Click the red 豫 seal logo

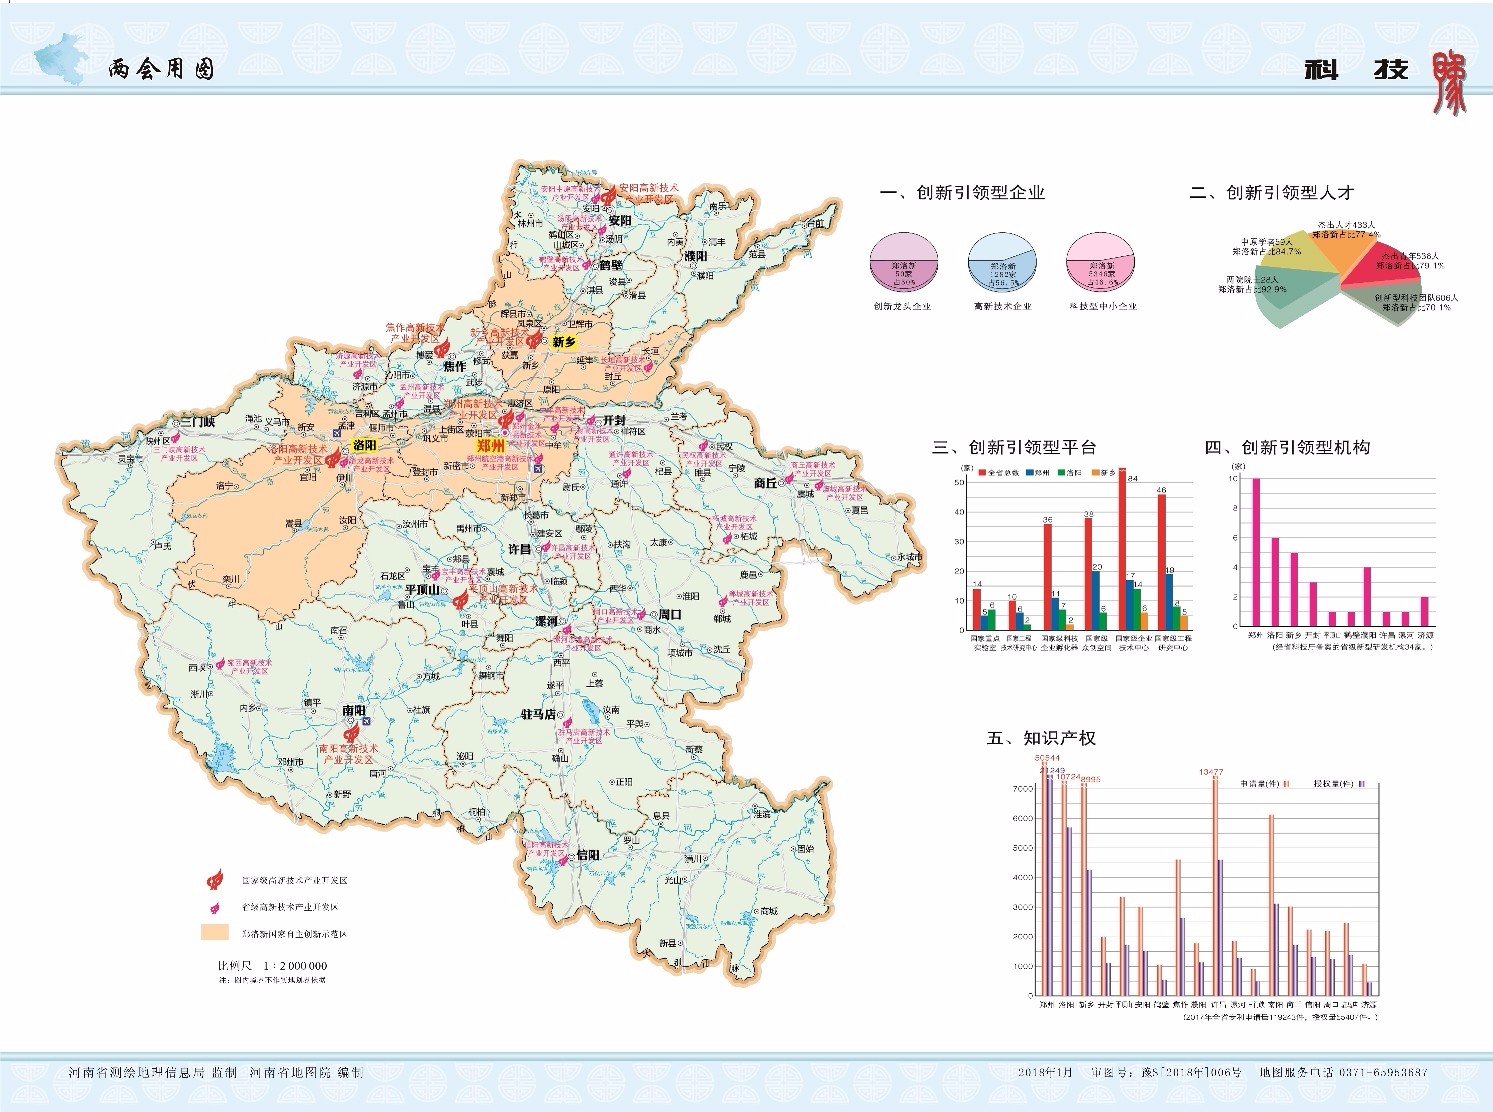[x=1448, y=82]
